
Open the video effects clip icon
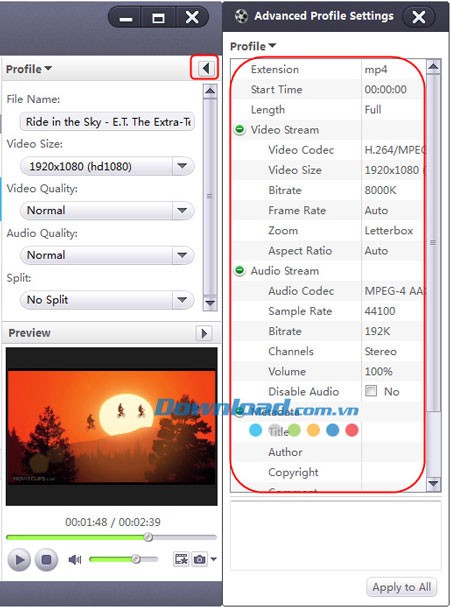[181, 559]
